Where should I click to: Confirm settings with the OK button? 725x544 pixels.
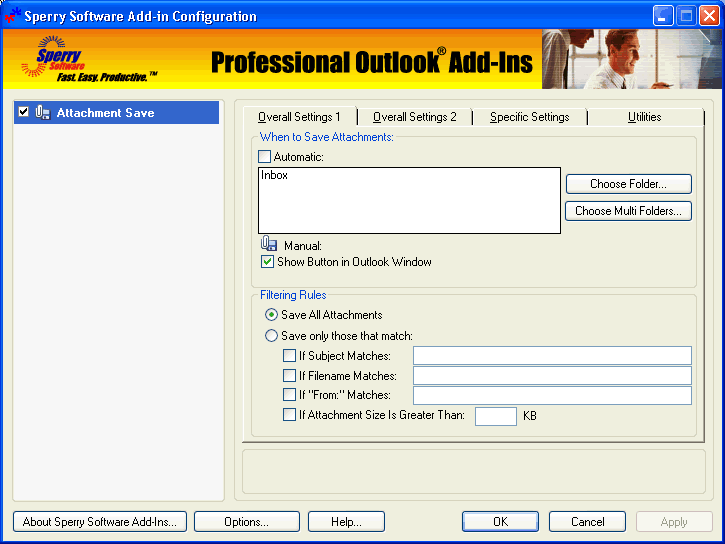pyautogui.click(x=500, y=522)
